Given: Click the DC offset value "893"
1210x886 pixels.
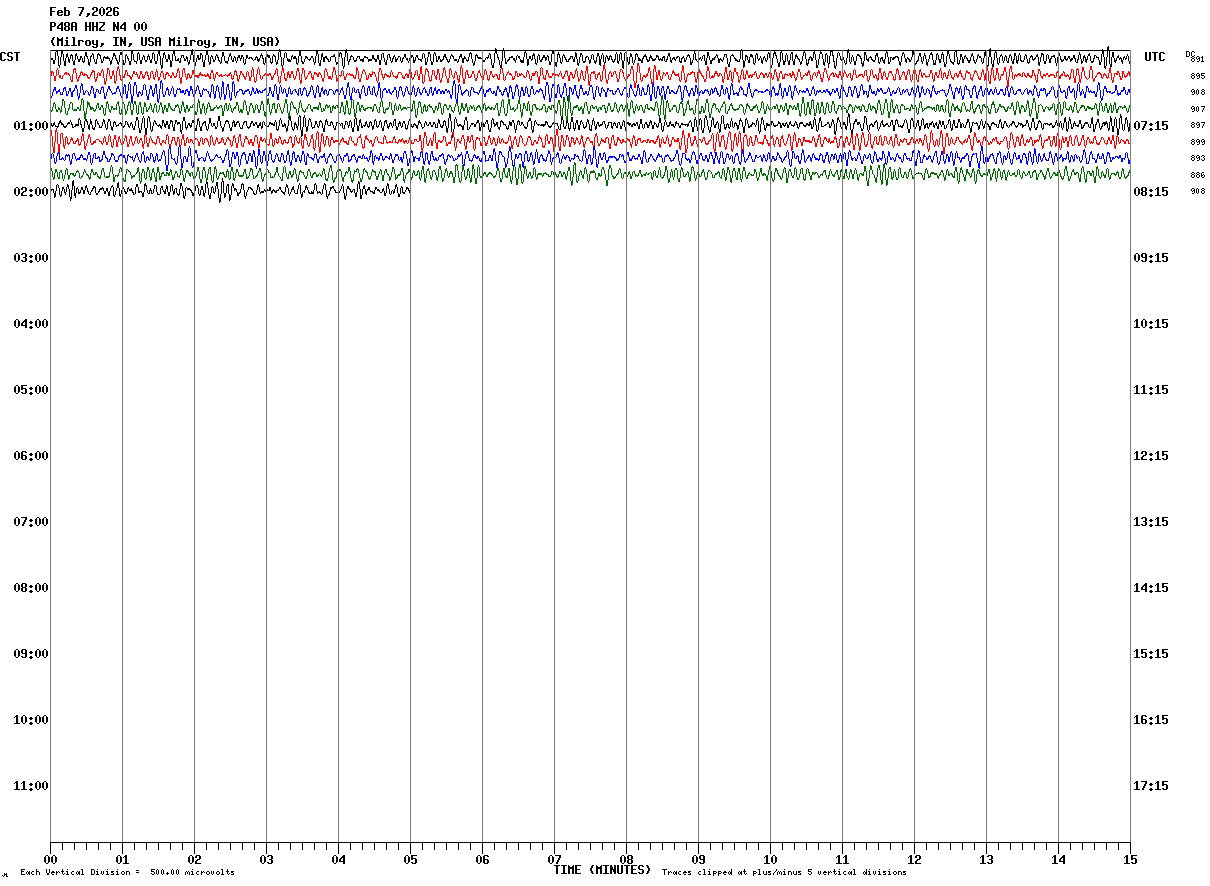Looking at the screenshot, I should point(1198,159).
